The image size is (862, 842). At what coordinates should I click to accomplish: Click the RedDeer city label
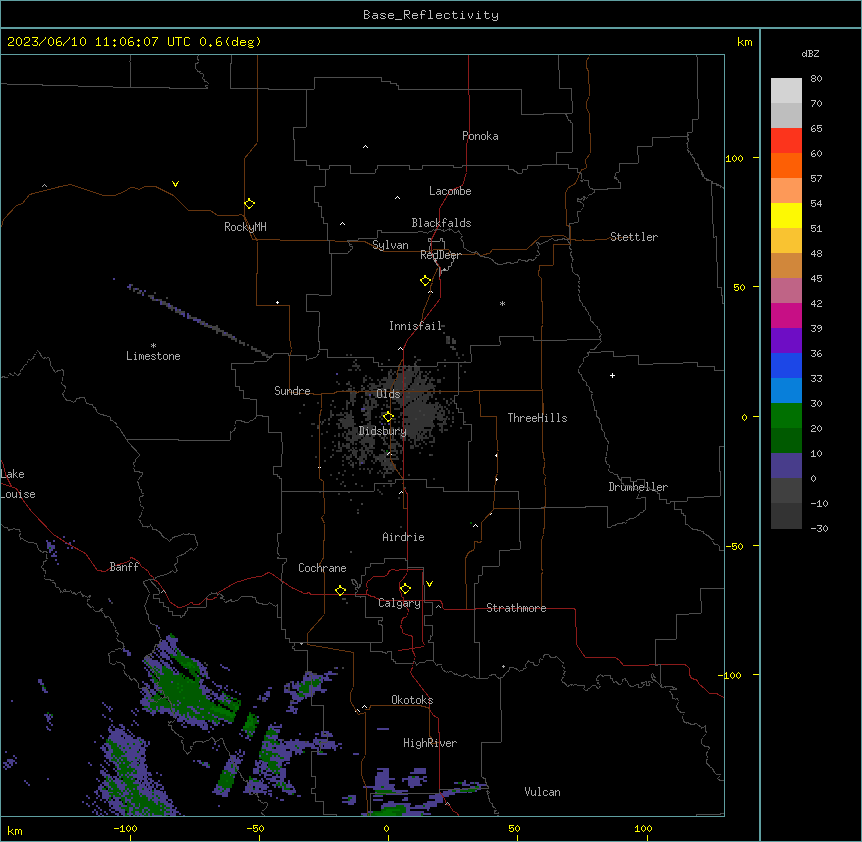click(440, 255)
